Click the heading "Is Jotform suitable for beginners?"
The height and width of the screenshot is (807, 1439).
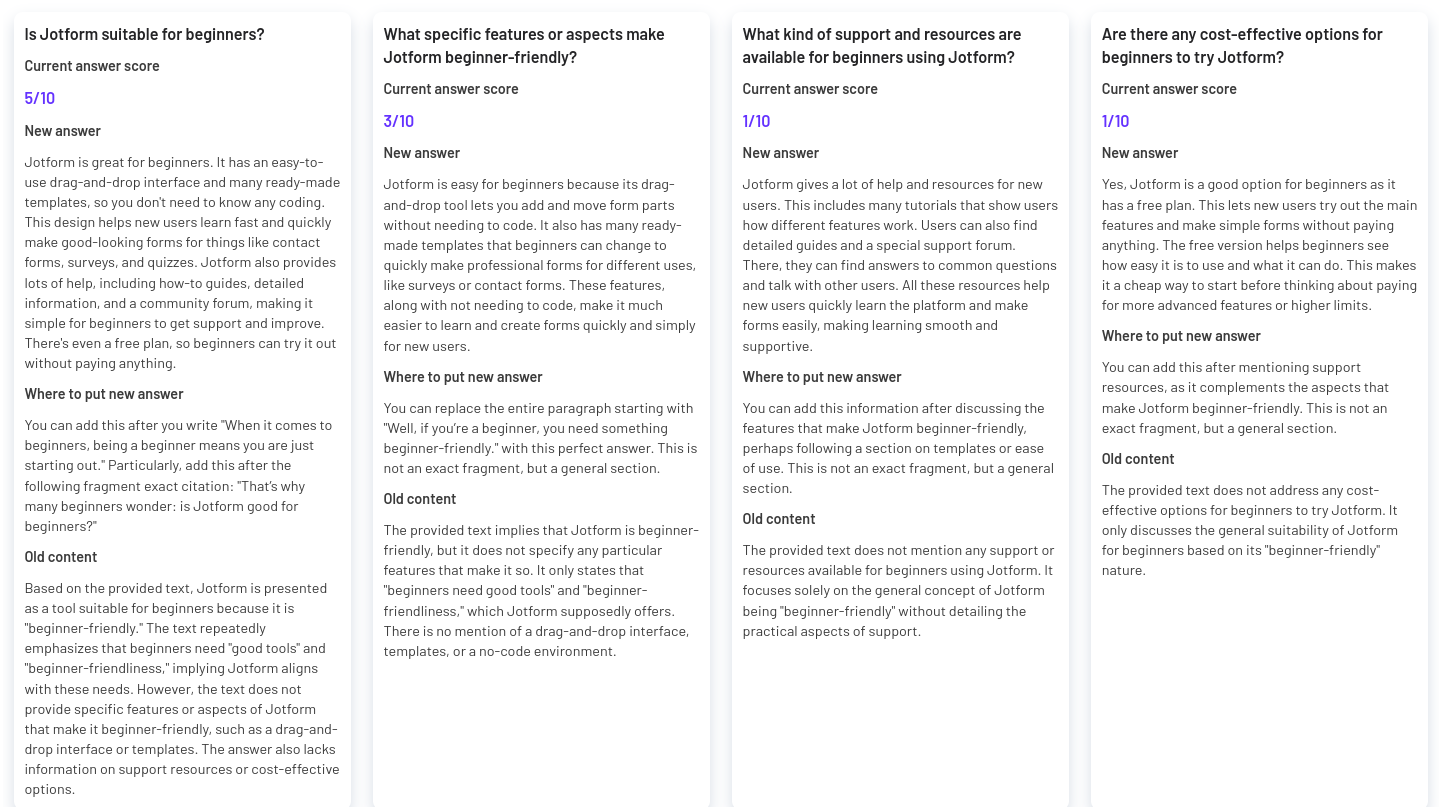point(145,34)
